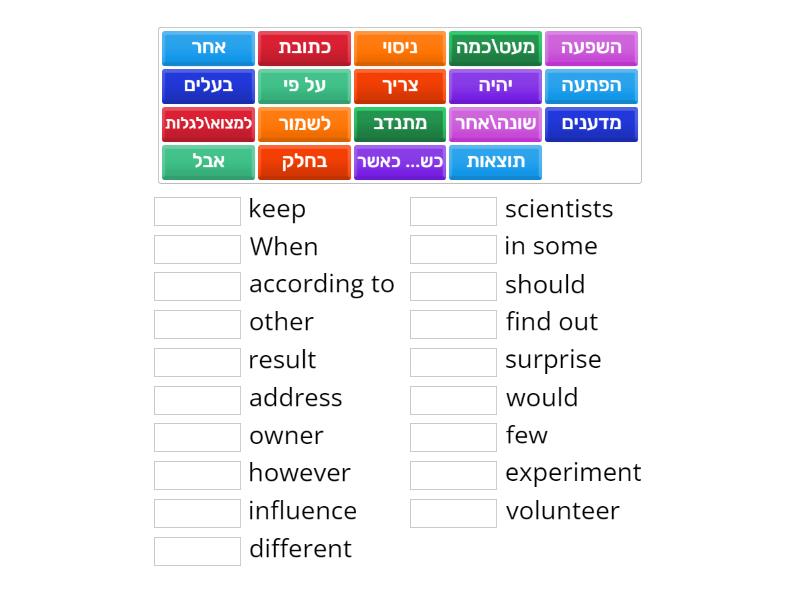800x600 pixels.
Task: Click the תוצאות tile
Action: pyautogui.click(x=495, y=162)
